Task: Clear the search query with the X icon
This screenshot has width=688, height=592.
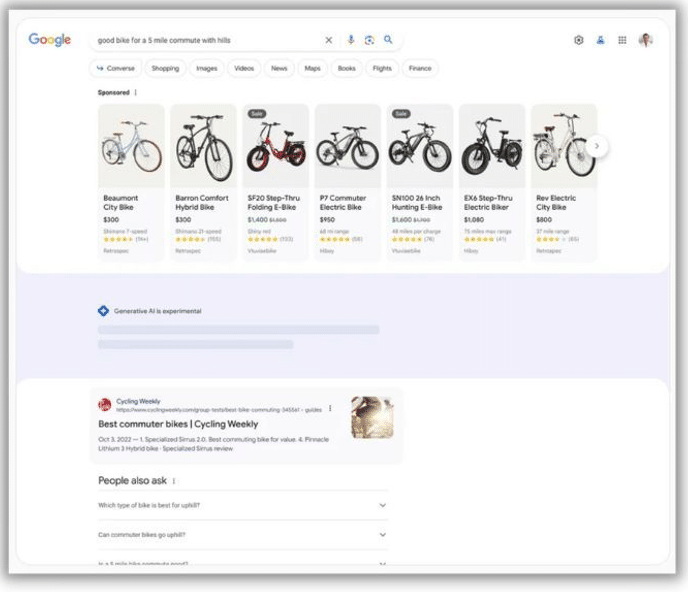Action: click(x=329, y=40)
